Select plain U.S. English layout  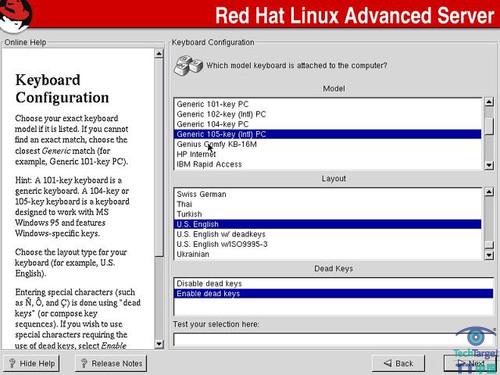coord(327,224)
